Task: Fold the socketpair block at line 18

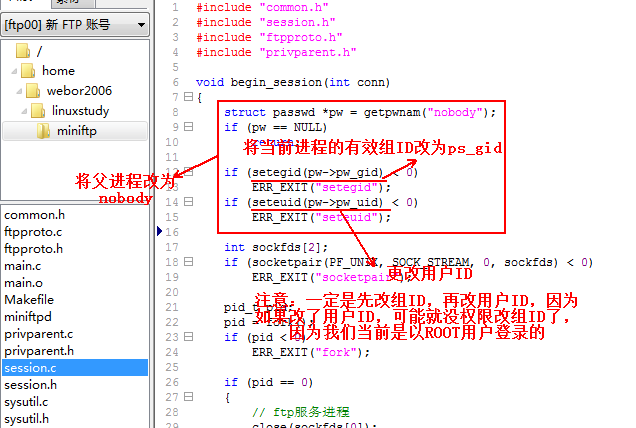Action: (x=189, y=262)
